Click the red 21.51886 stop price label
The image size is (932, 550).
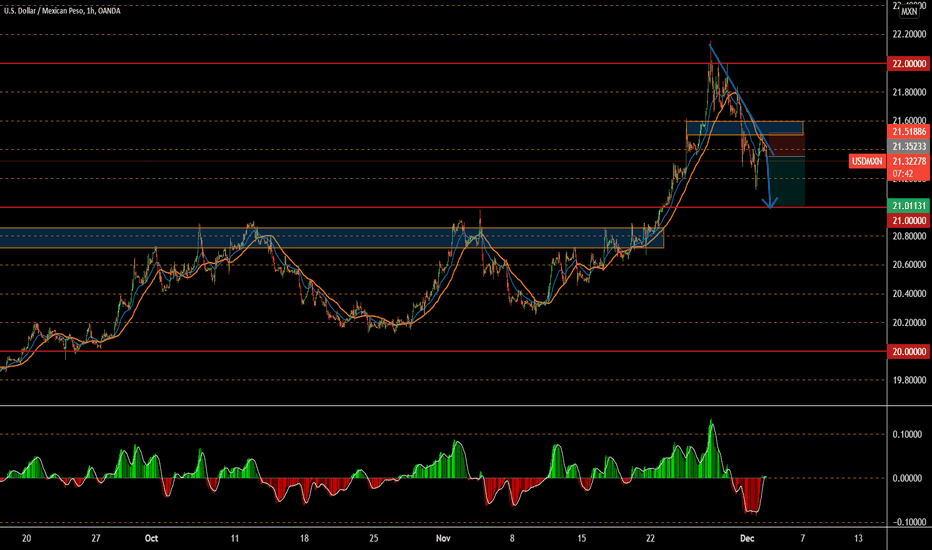click(909, 131)
